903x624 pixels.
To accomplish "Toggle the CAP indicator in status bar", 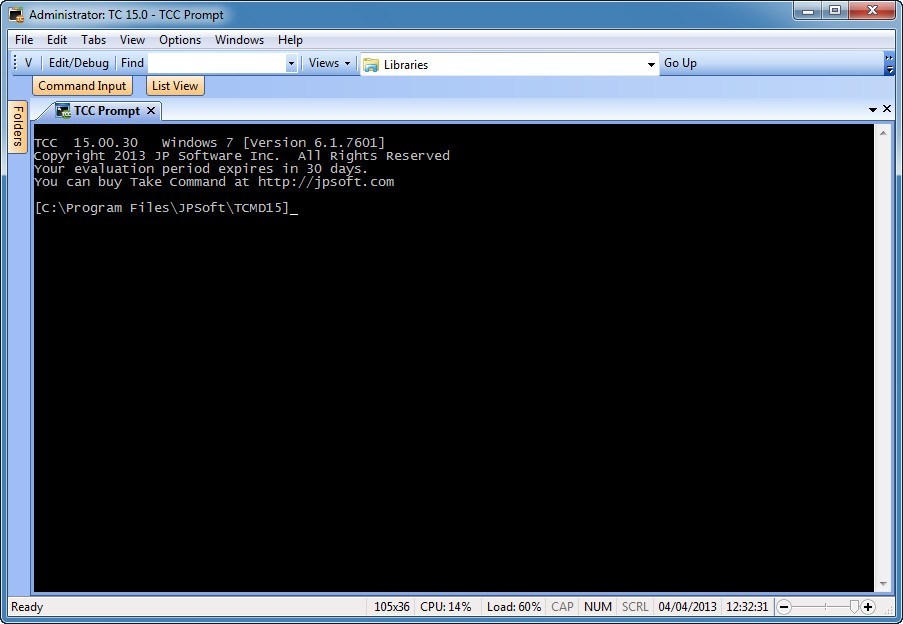I will point(562,607).
